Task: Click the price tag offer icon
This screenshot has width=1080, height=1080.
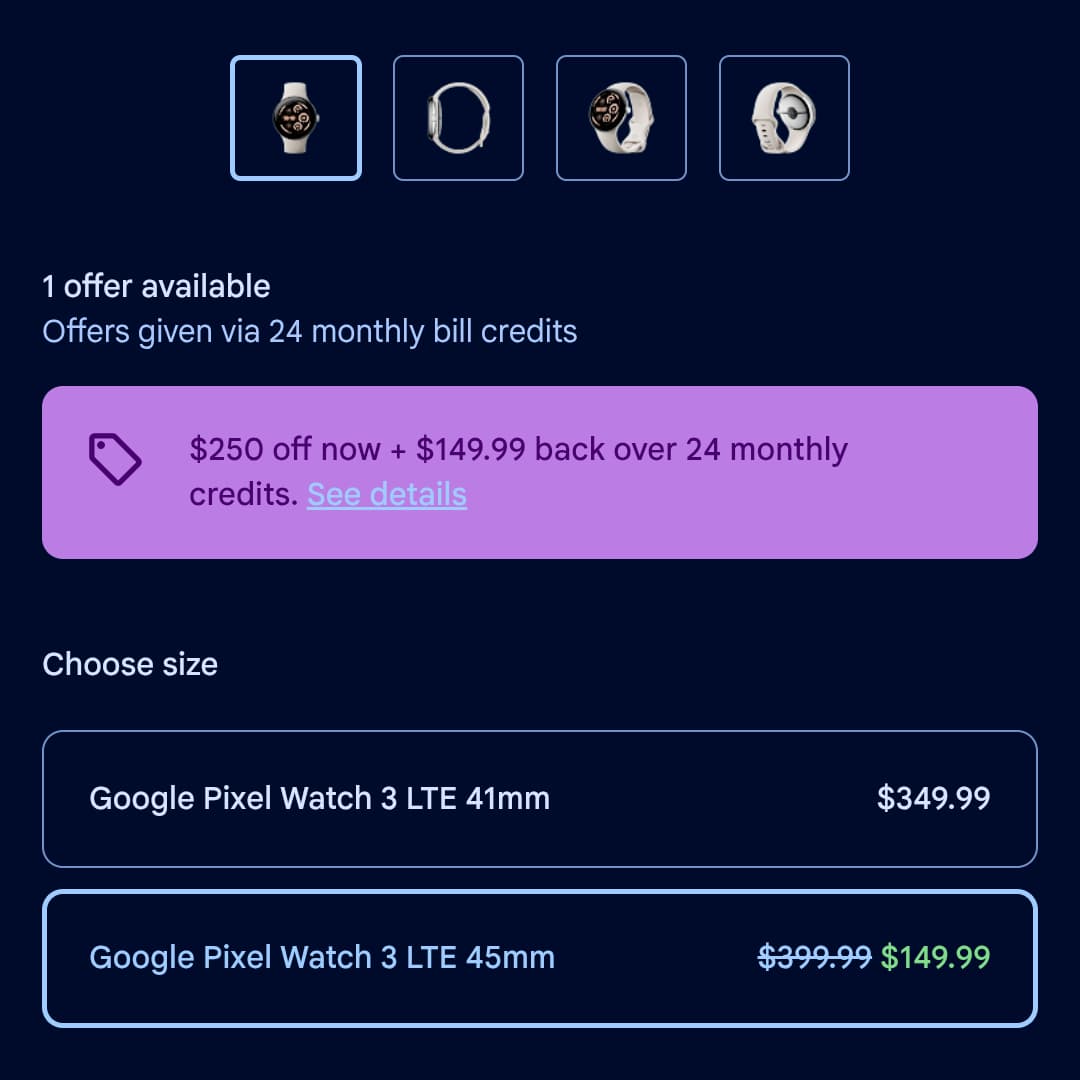Action: (x=115, y=460)
